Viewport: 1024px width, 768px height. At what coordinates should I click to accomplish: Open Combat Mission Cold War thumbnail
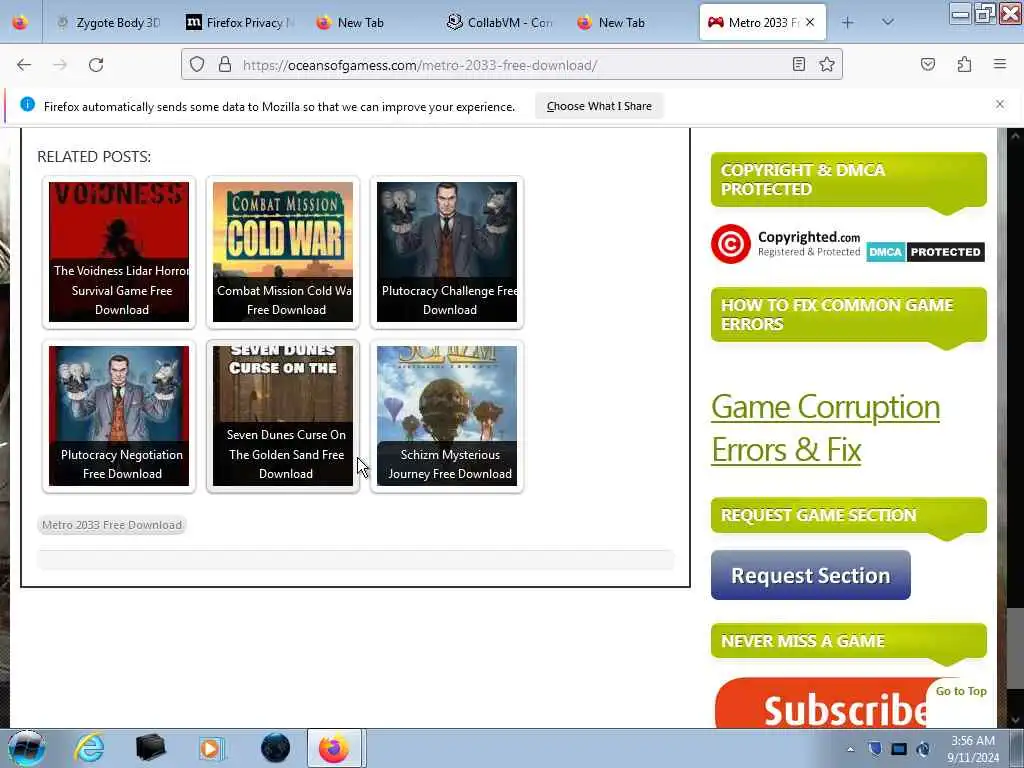283,252
